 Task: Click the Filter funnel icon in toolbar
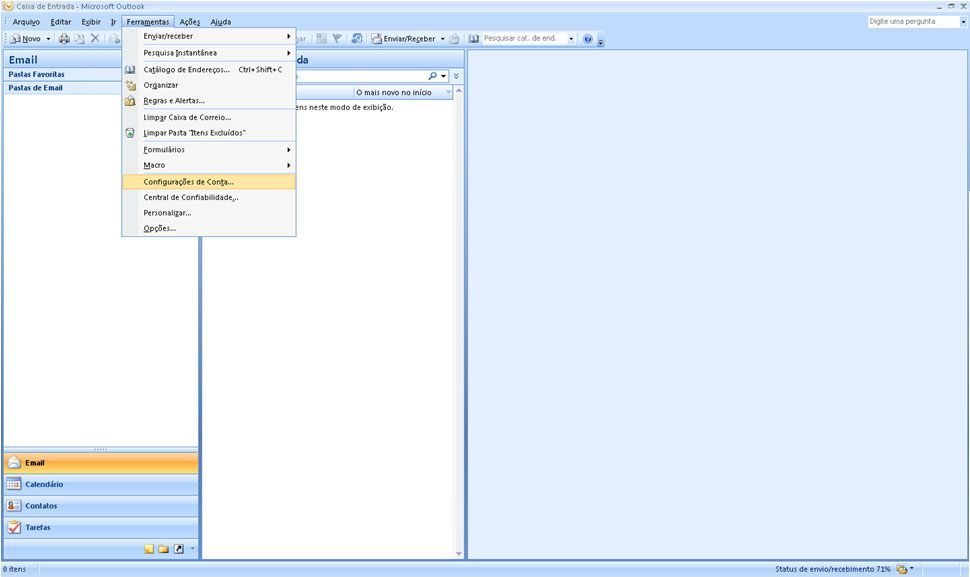(337, 39)
